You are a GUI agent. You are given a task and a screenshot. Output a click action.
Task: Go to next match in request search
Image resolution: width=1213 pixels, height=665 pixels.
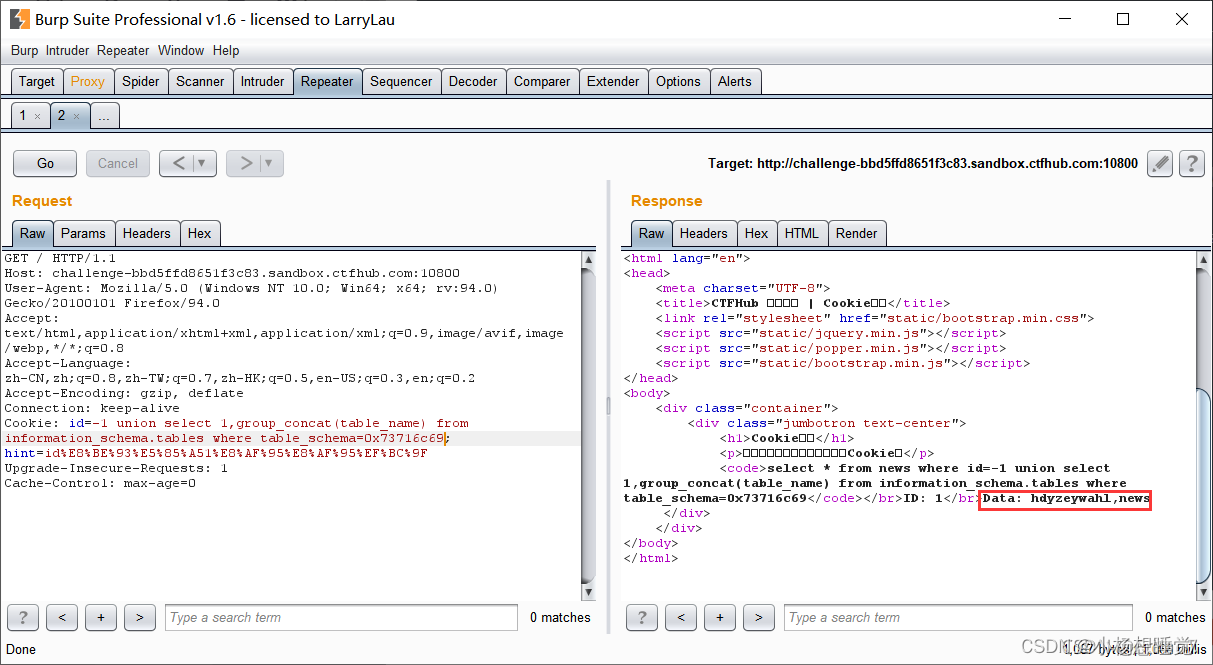(139, 617)
